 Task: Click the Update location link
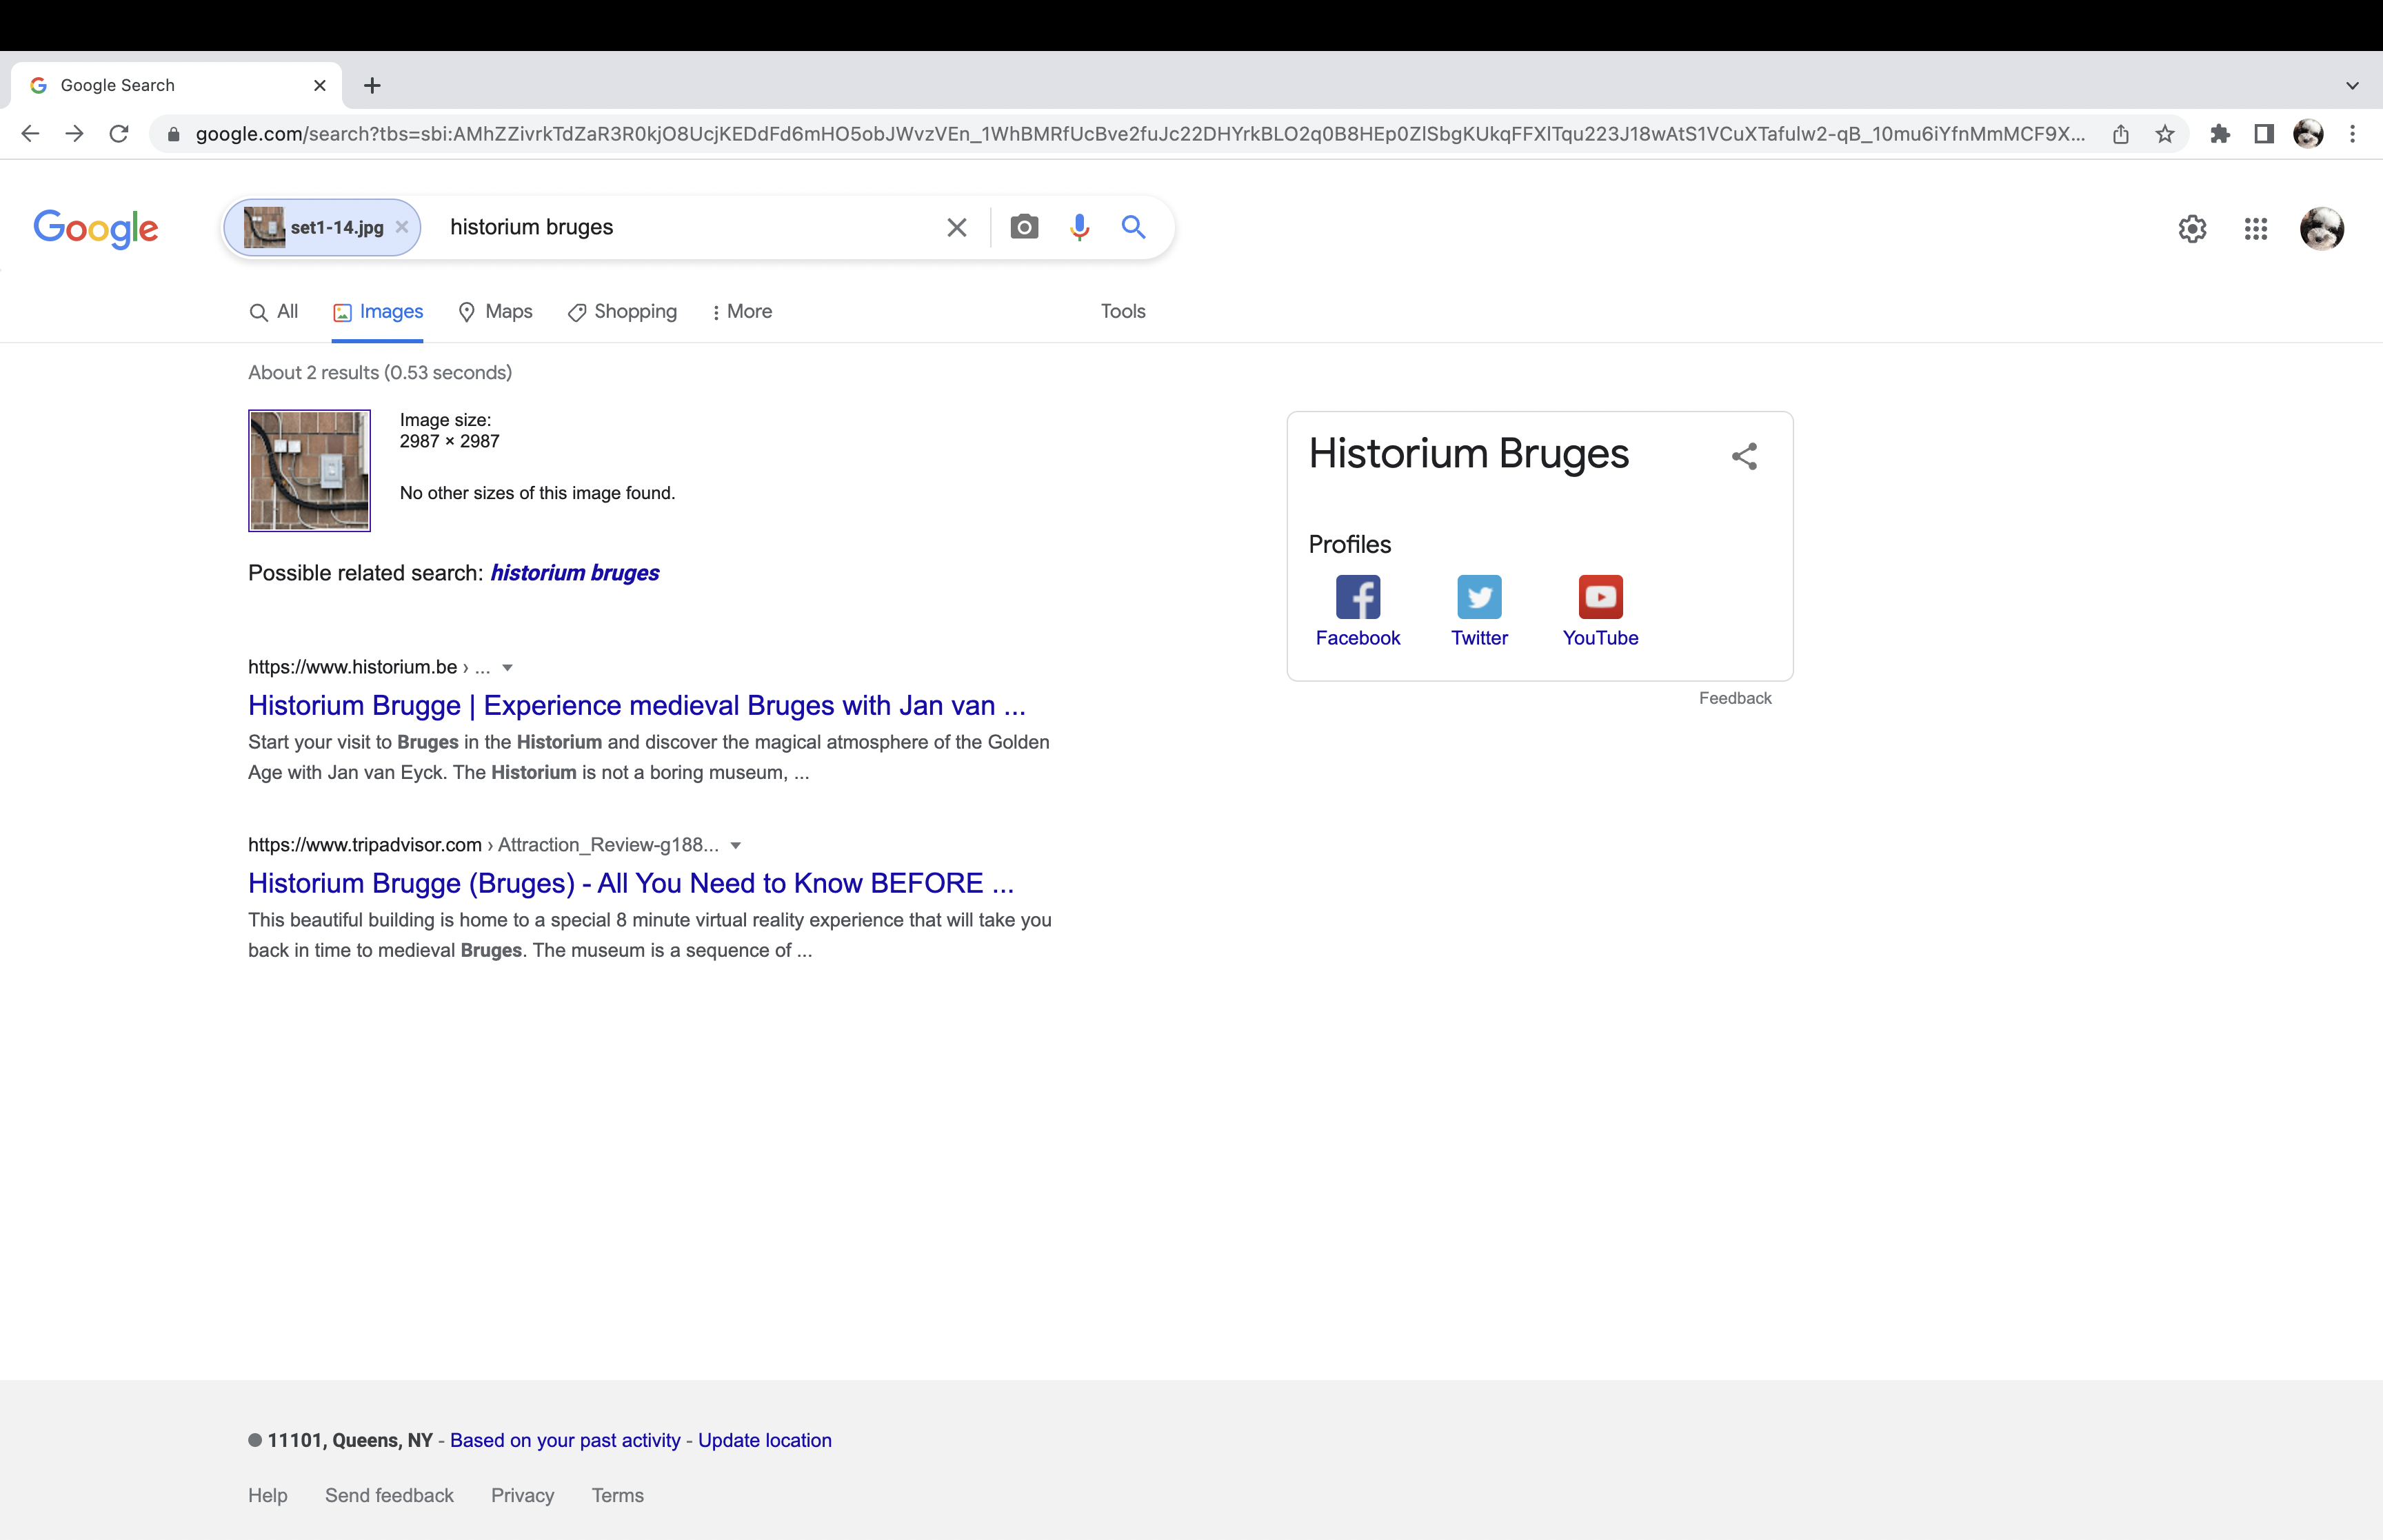(x=764, y=1440)
